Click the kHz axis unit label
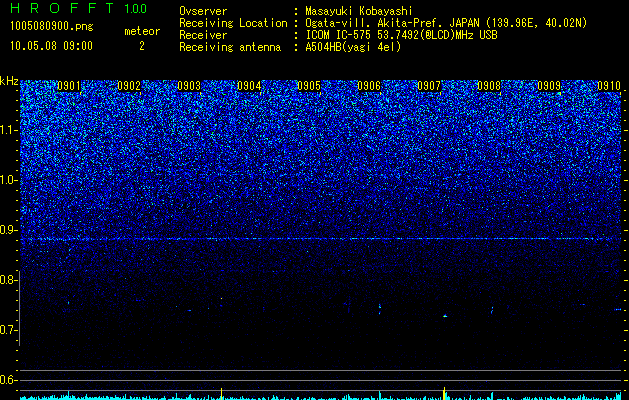 pos(9,81)
